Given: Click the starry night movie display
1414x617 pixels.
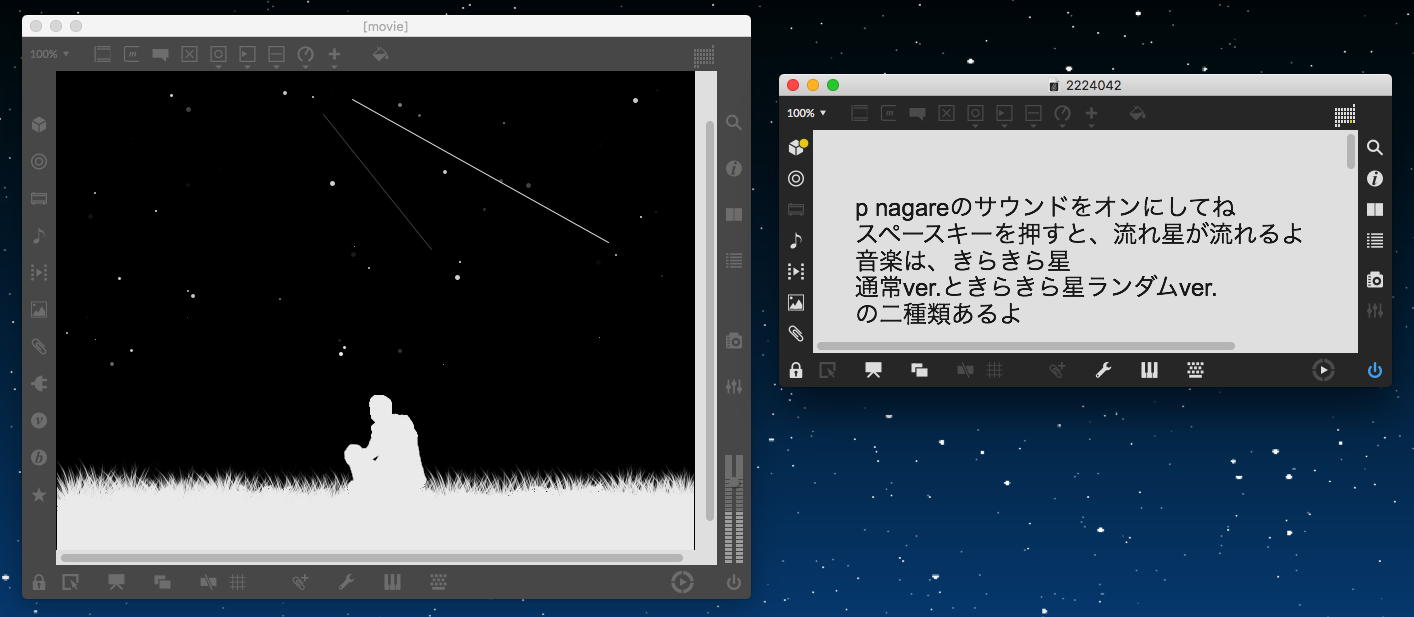Looking at the screenshot, I should click(x=375, y=310).
